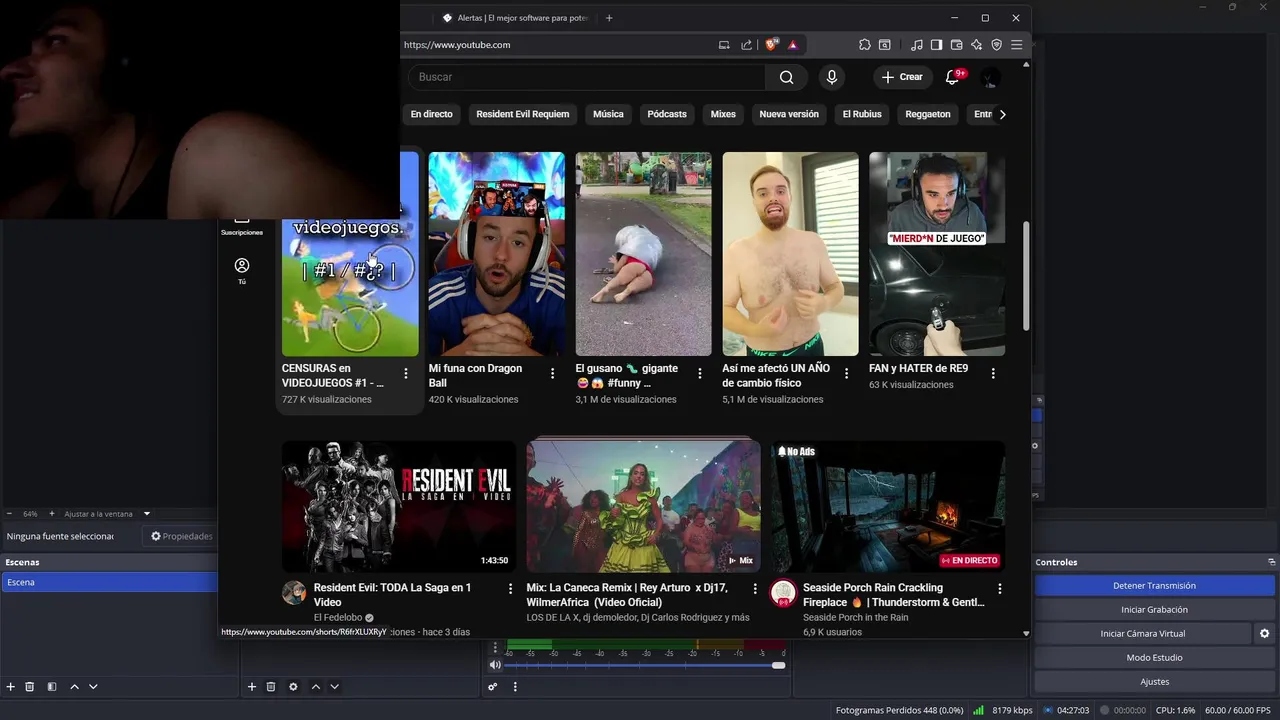
Task: Open OBS 'Ajustes' button
Action: tap(1154, 682)
